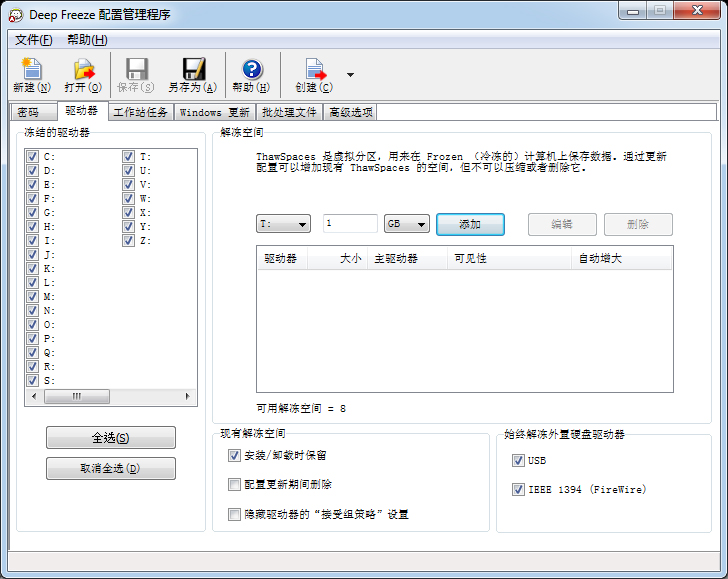This screenshot has width=728, height=579.
Task: Toggle the M: drive checkbox
Action: coord(32,296)
